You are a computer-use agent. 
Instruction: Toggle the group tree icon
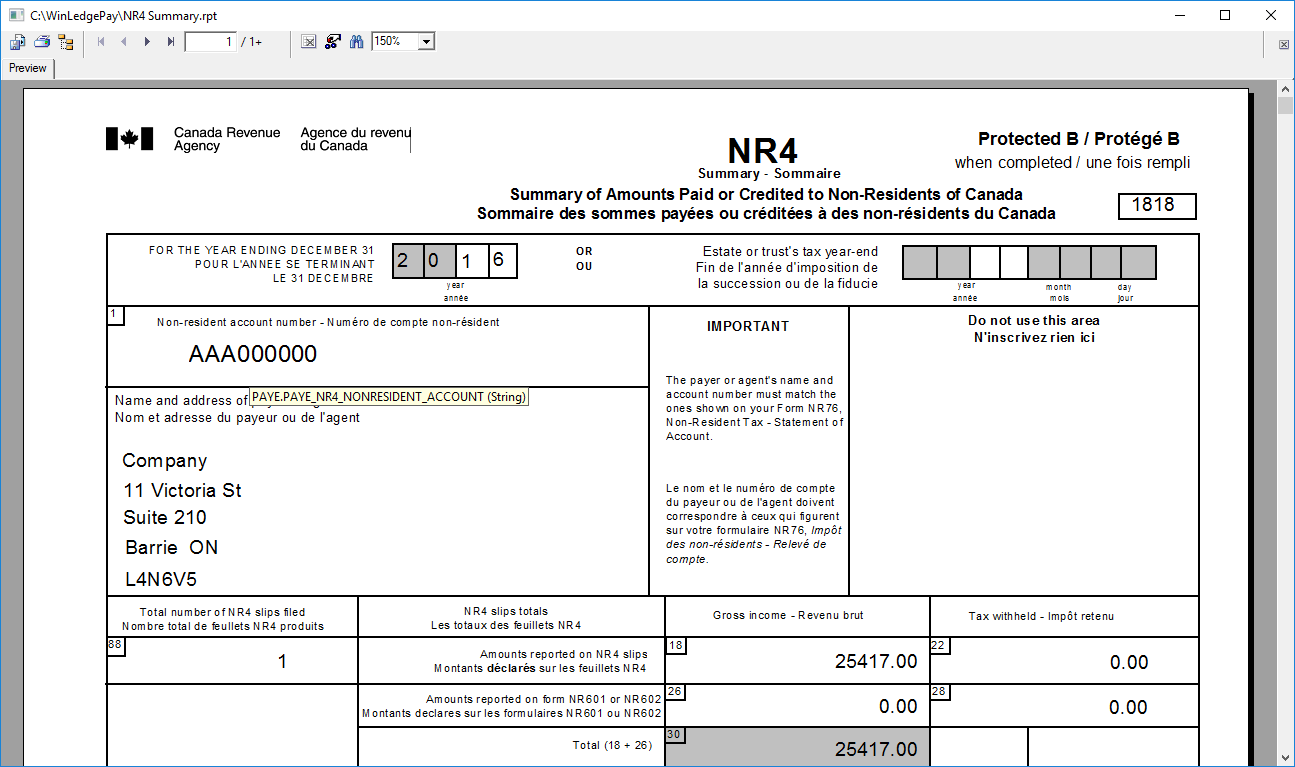[x=66, y=42]
